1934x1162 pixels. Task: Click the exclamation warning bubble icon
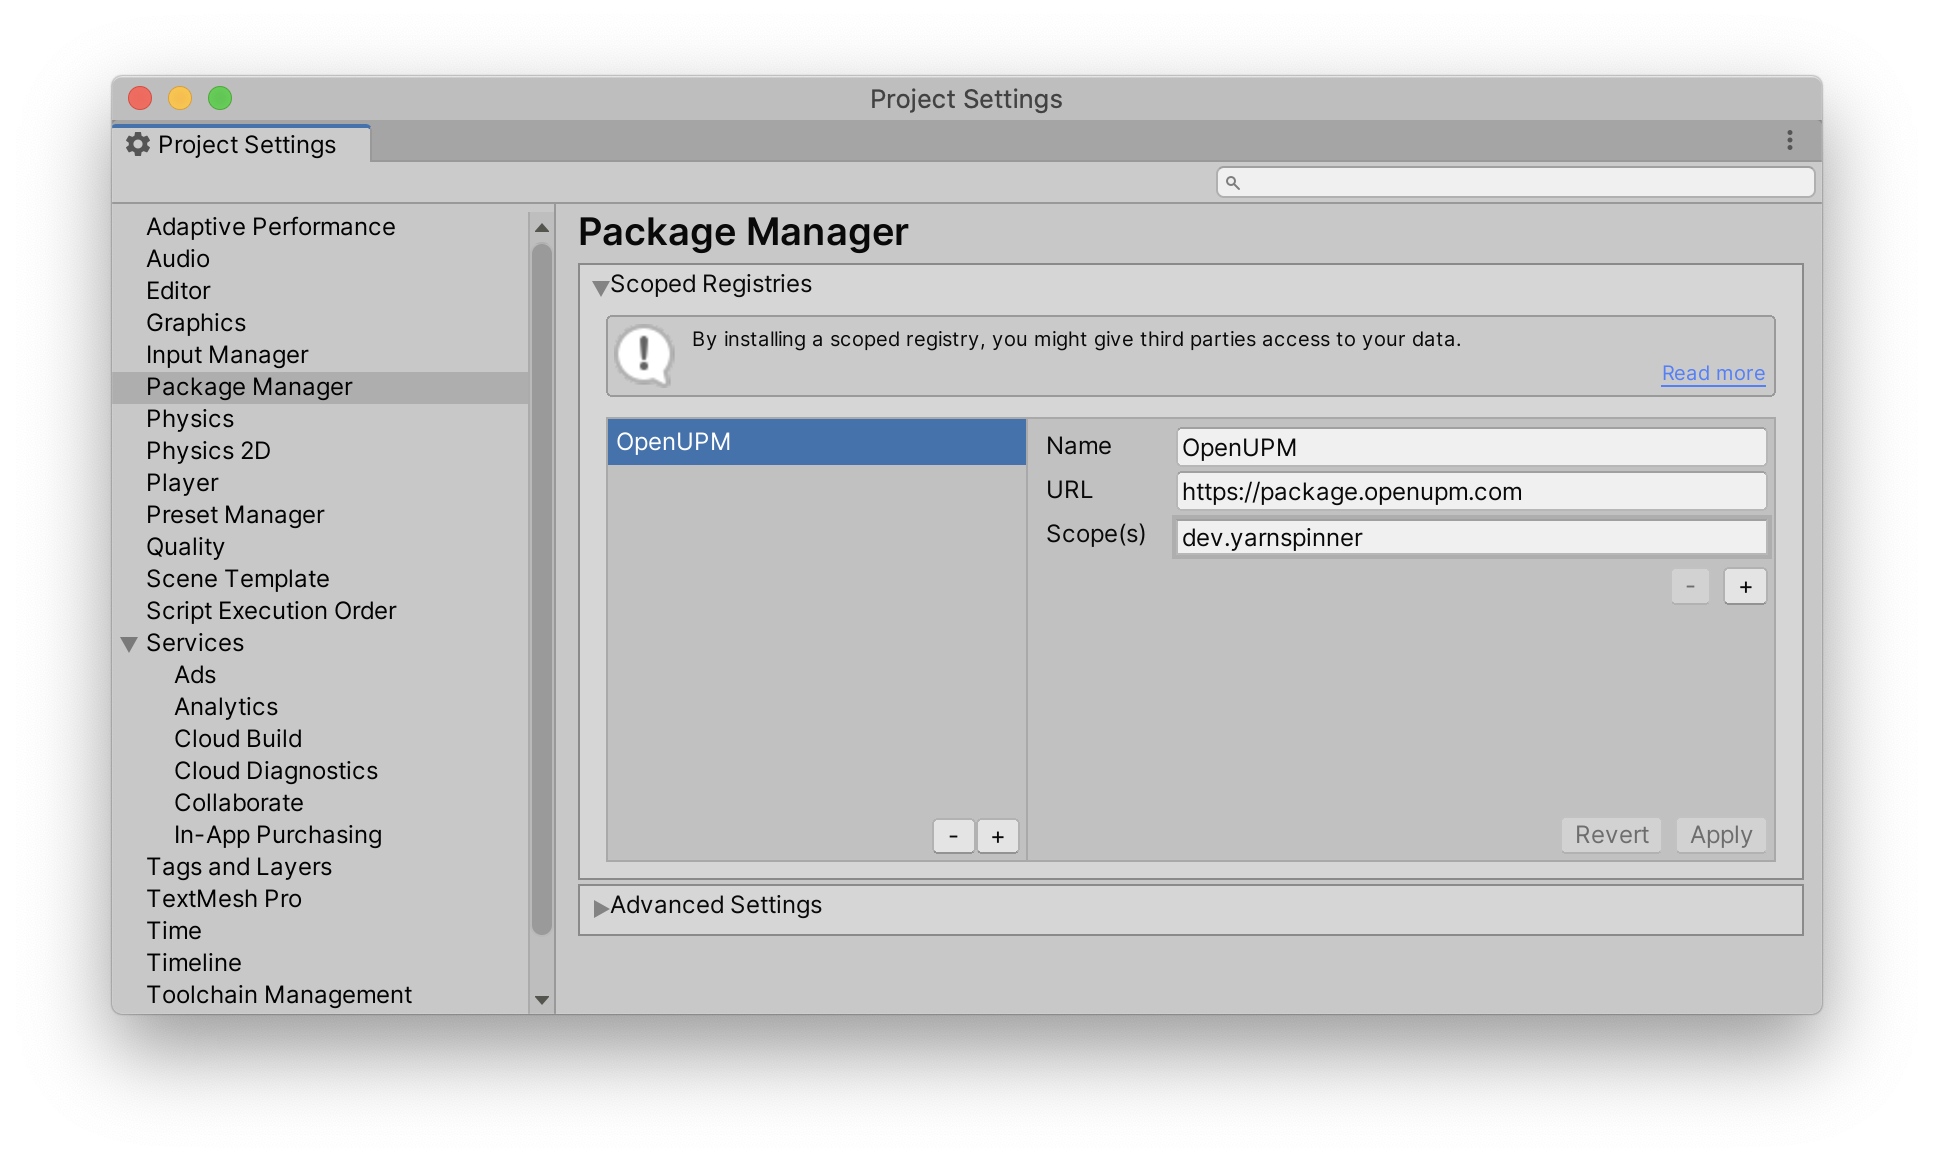[644, 355]
